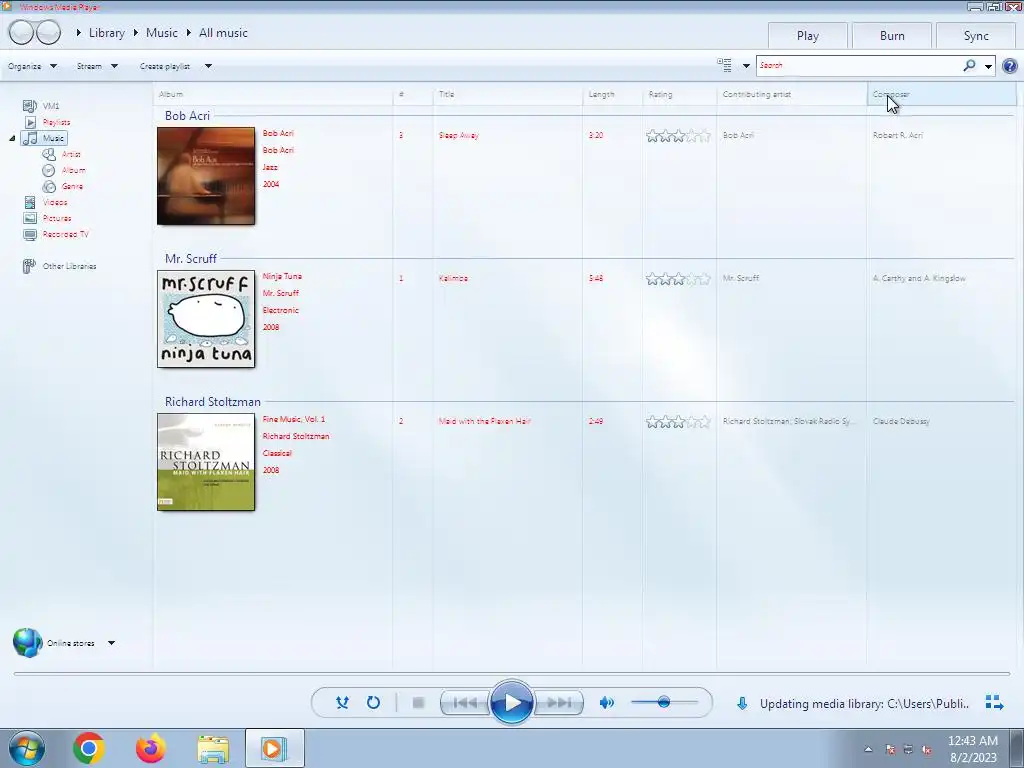This screenshot has width=1024, height=768.
Task: Switch to the Sync tab
Action: (976, 36)
